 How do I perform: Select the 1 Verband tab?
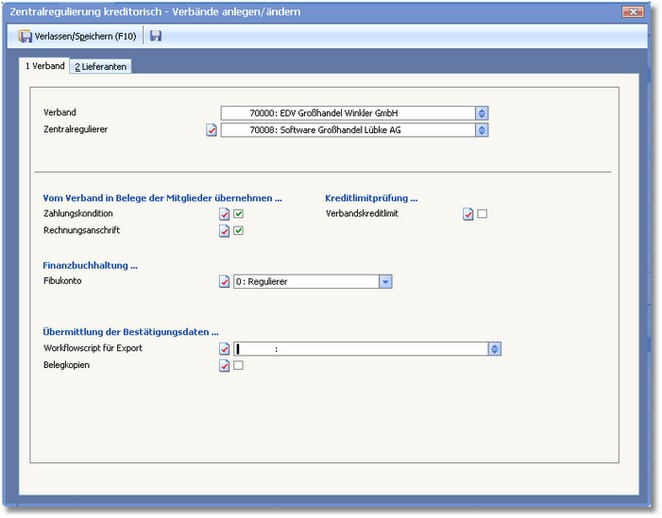45,67
